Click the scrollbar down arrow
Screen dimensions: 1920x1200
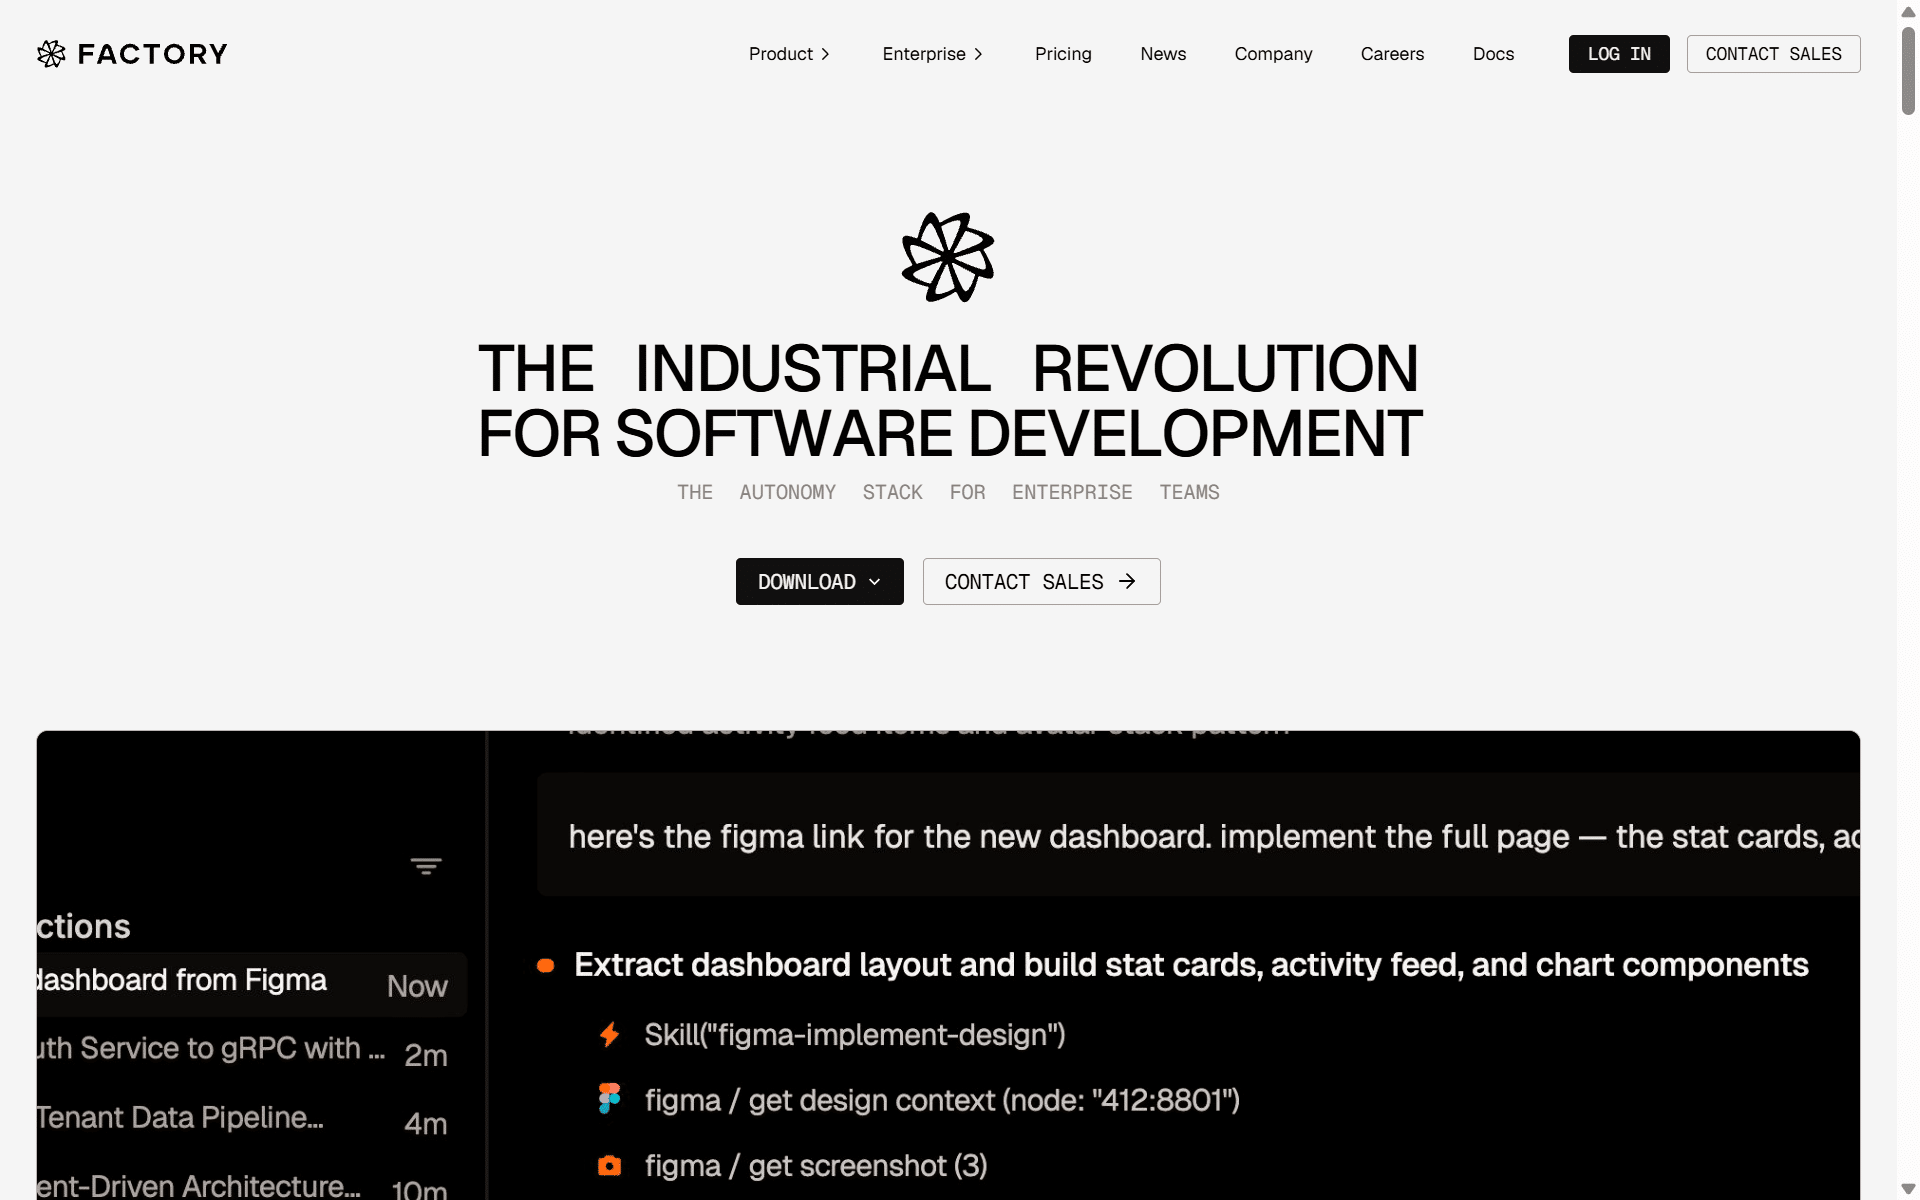pyautogui.click(x=1908, y=1189)
